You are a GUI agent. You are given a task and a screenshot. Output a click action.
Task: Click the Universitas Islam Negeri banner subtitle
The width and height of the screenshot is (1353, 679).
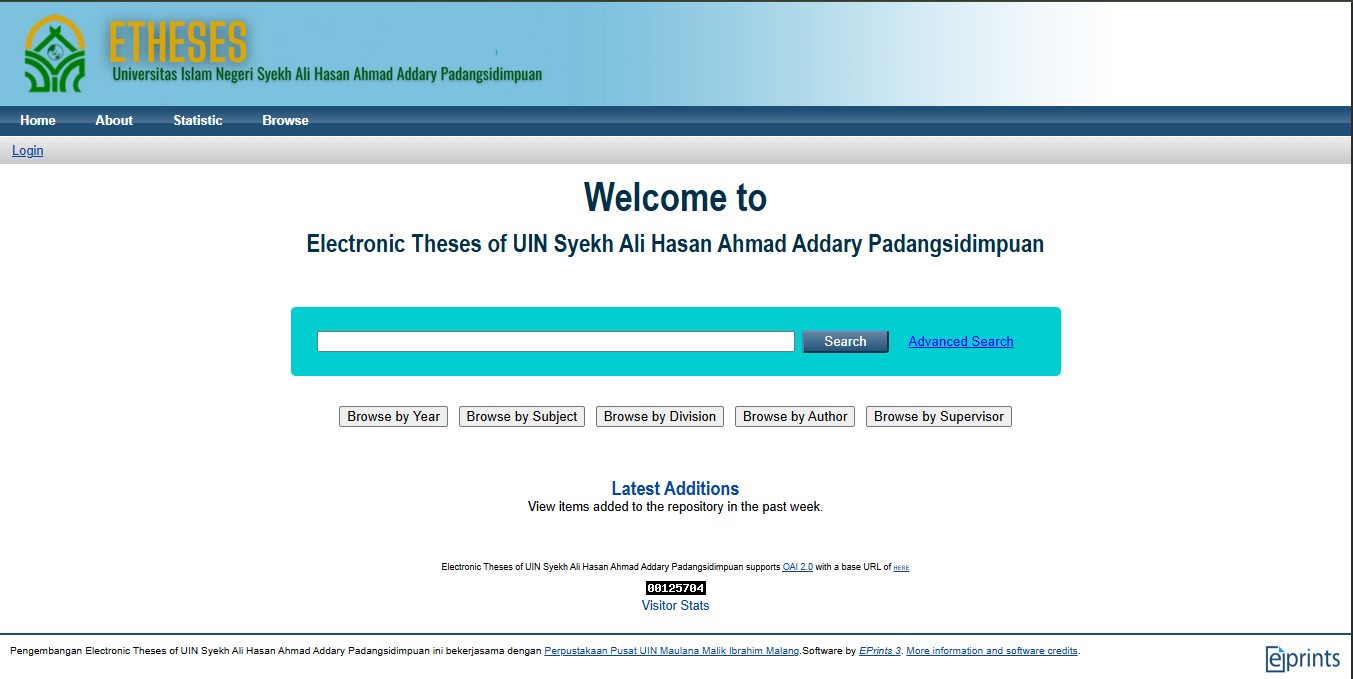[x=327, y=75]
